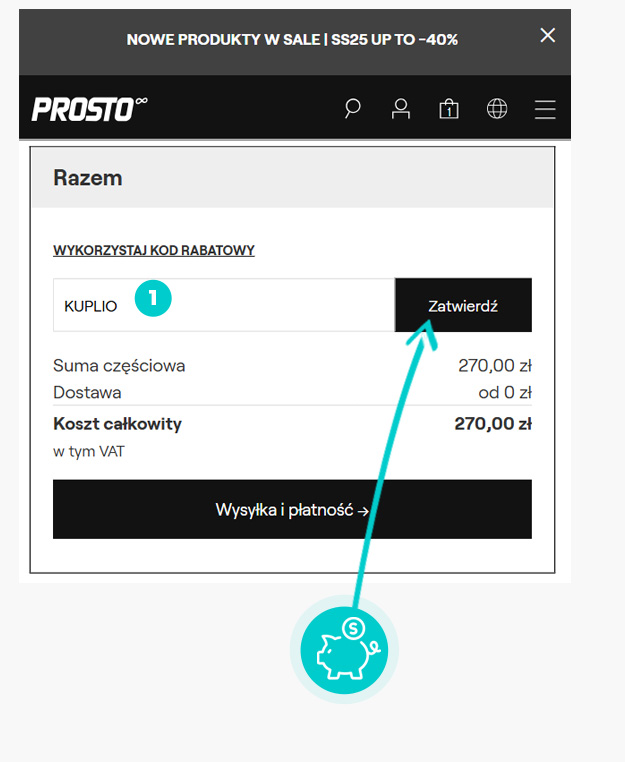Screen dimensions: 625x762
Task: Click the Koszt całkowity label
Action: coord(117,424)
